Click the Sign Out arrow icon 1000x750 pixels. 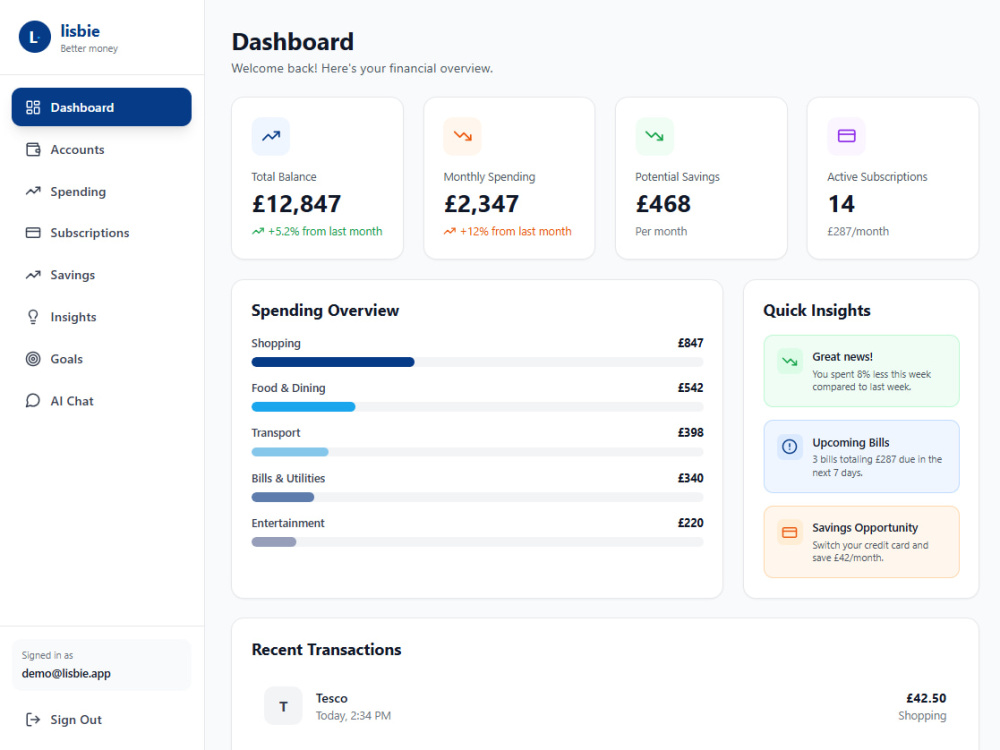pyautogui.click(x=33, y=719)
